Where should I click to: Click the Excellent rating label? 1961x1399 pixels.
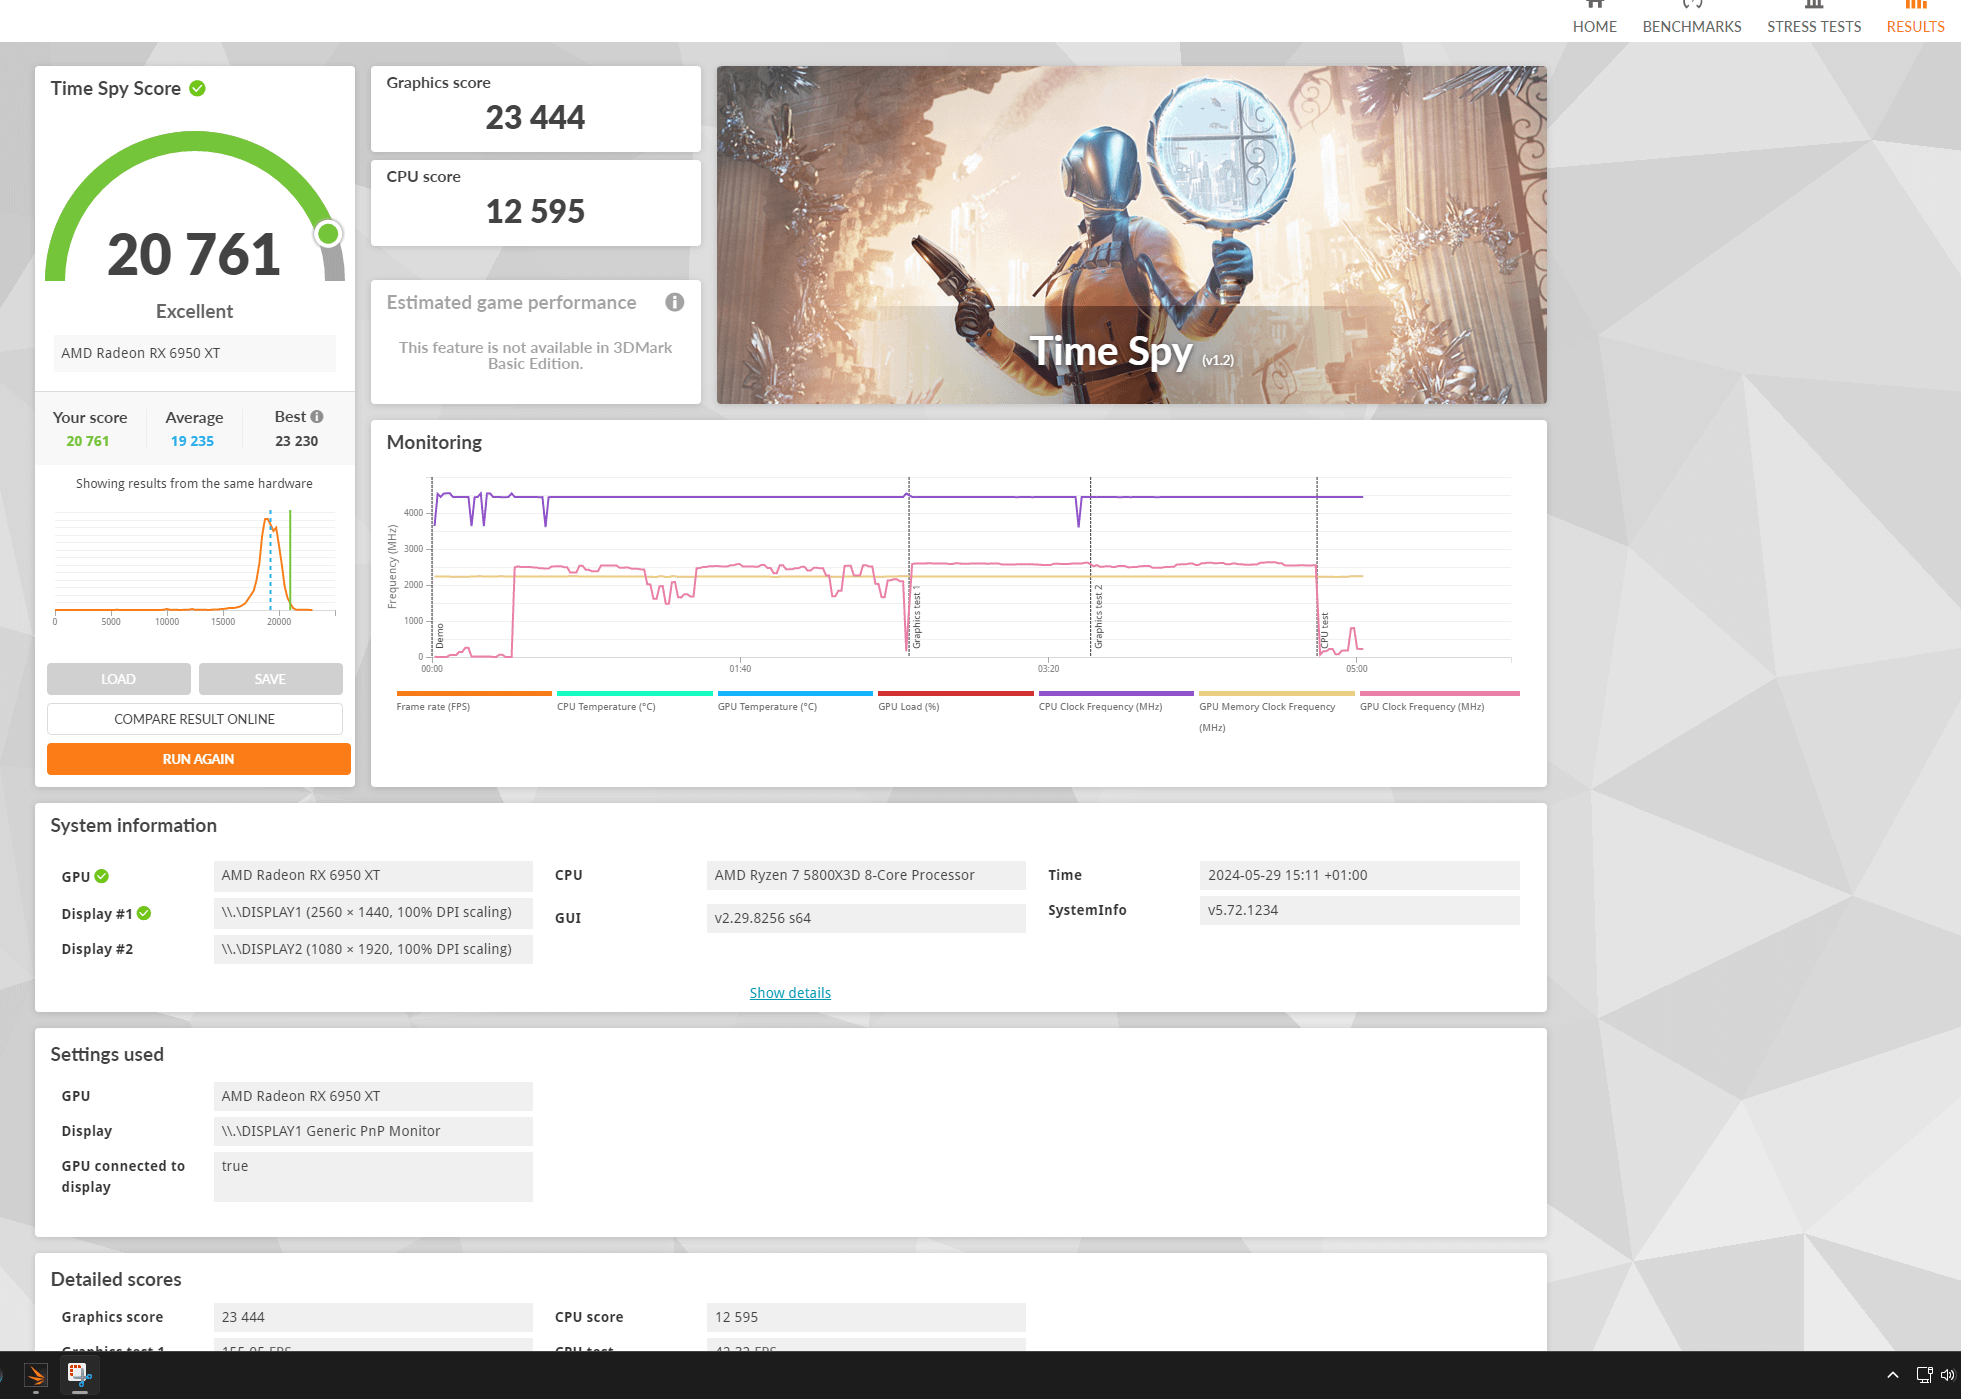coord(194,311)
